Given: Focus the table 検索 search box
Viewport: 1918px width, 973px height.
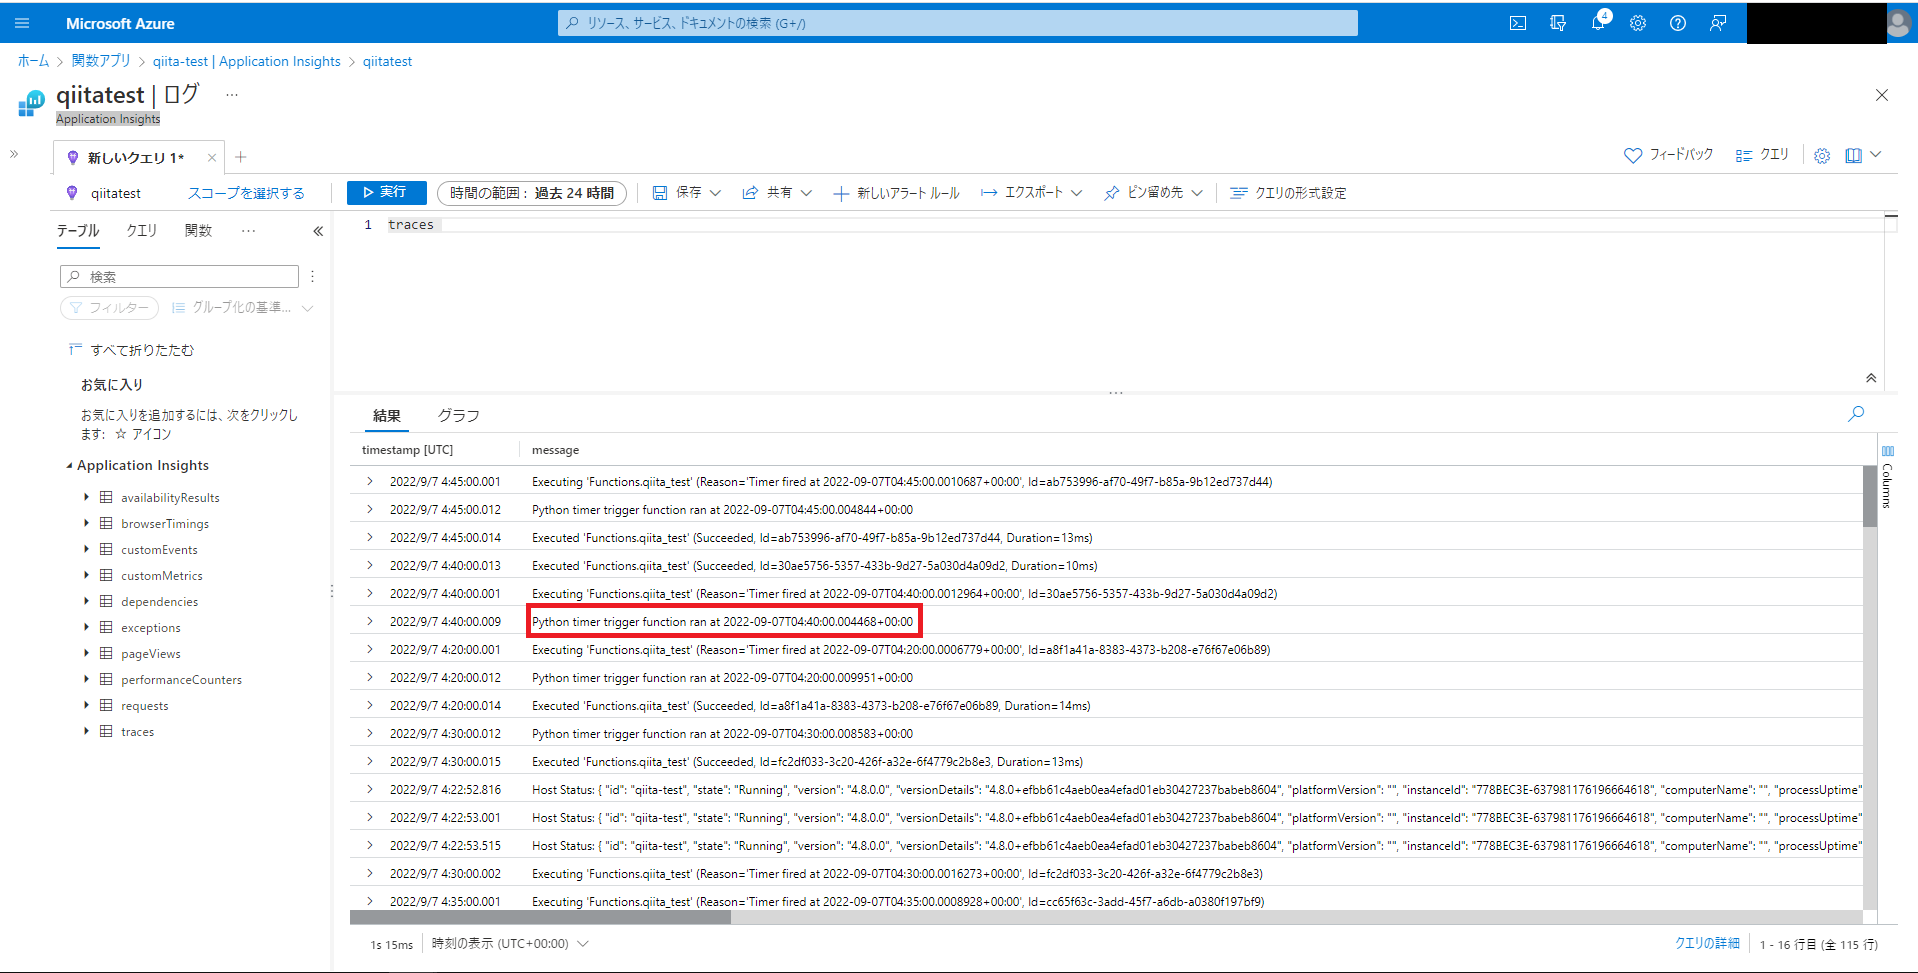Looking at the screenshot, I should (x=180, y=277).
